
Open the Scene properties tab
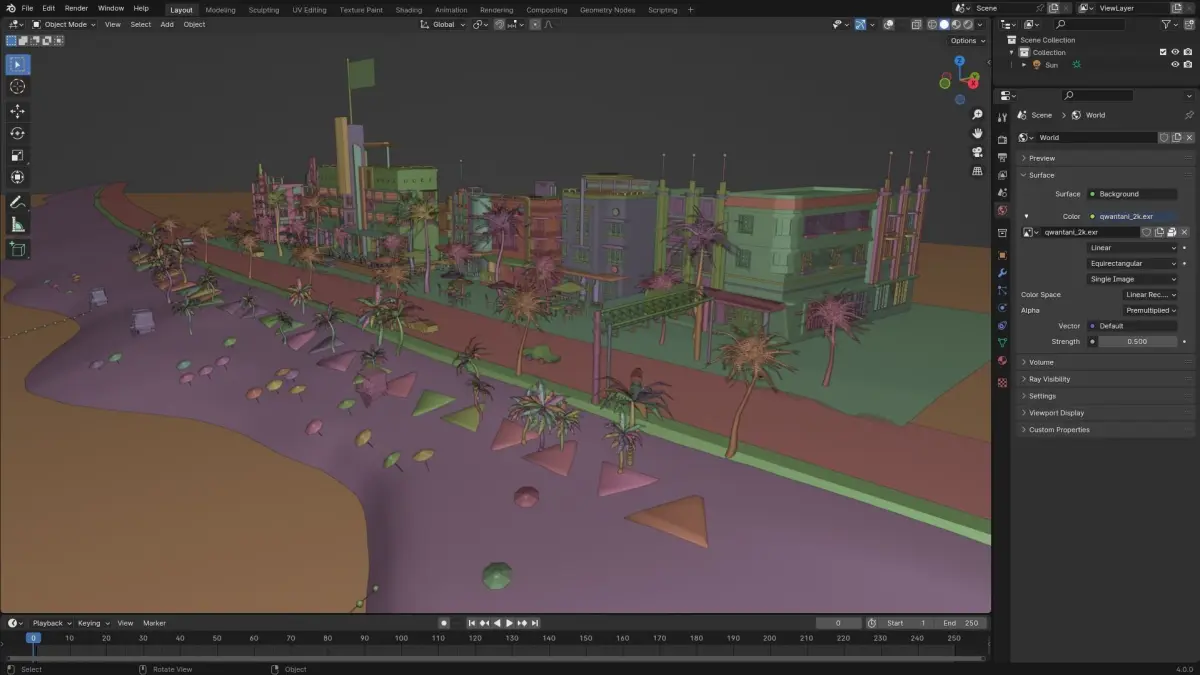(x=1002, y=192)
